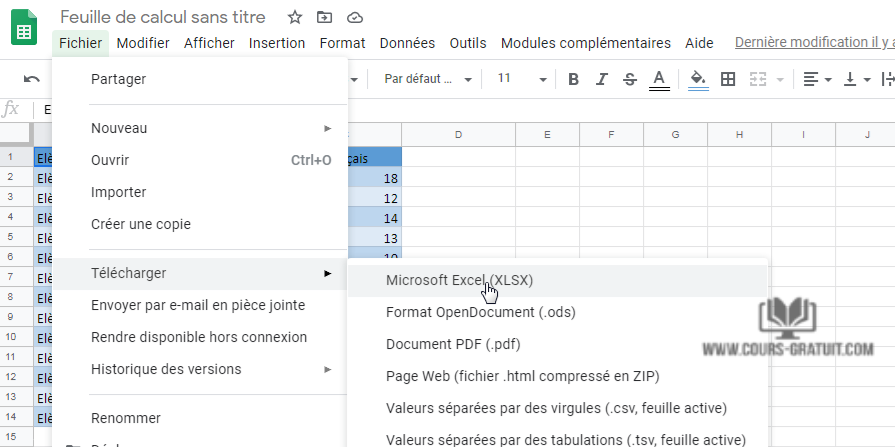Open the fill color picker
This screenshot has height=447, width=895.
click(698, 79)
